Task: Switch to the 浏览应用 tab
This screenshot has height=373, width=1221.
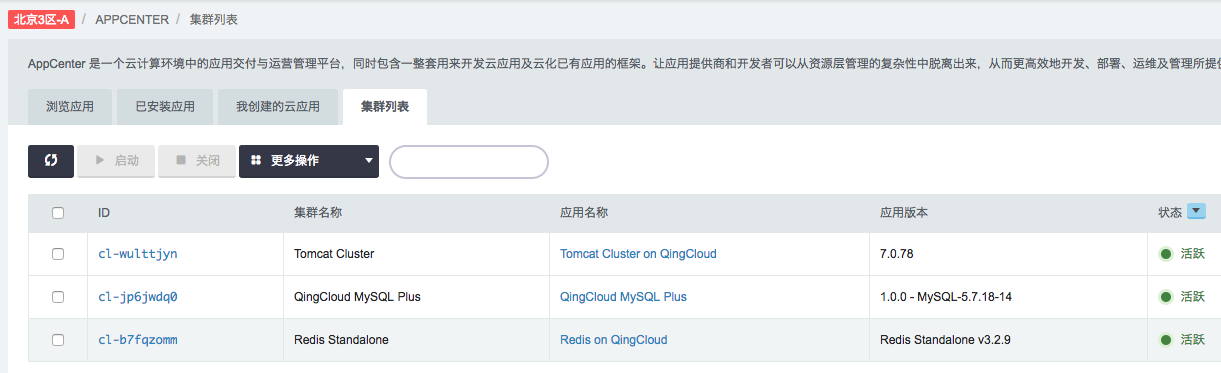Action: coord(70,107)
